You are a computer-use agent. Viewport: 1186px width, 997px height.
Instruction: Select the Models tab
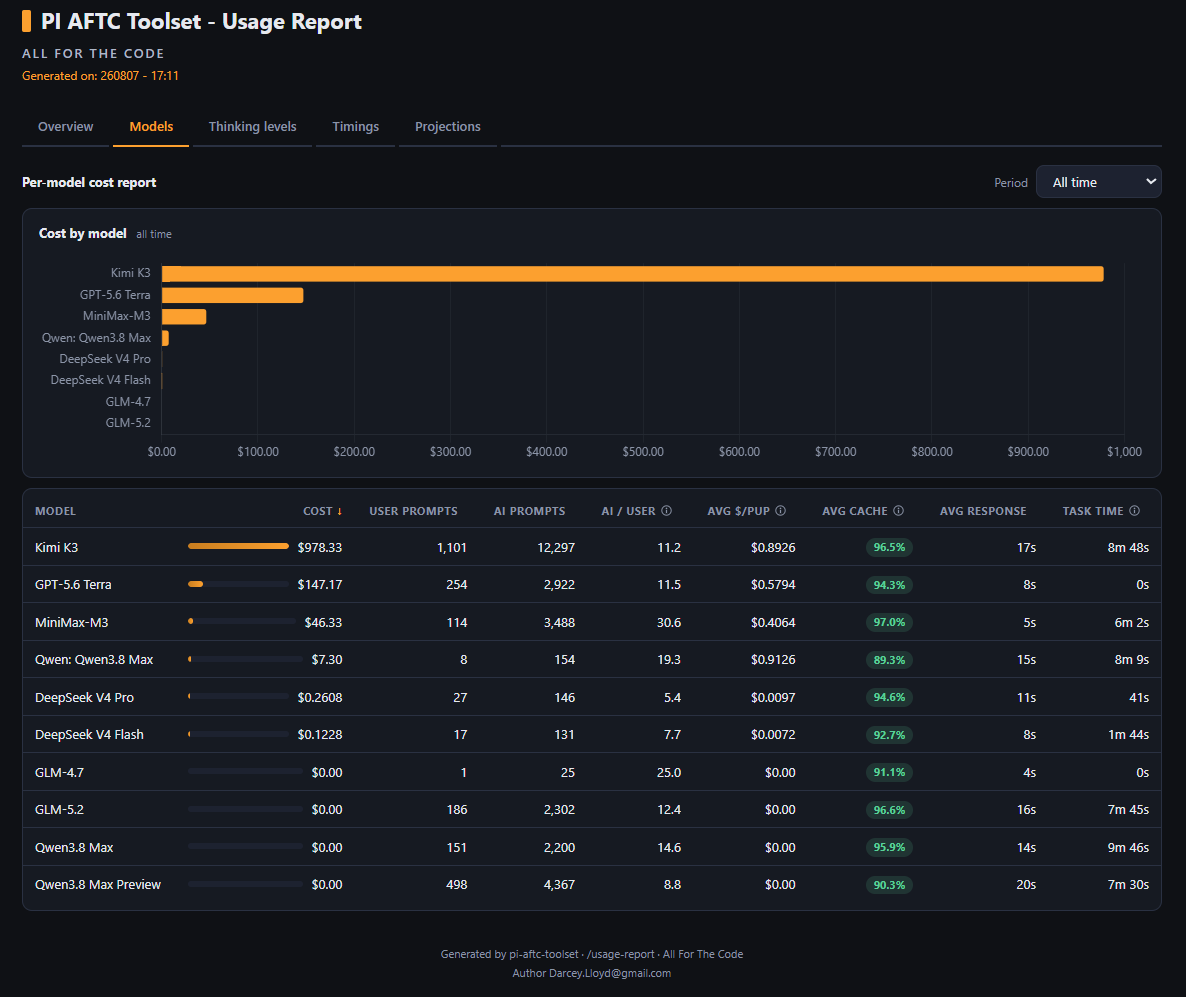pos(151,126)
